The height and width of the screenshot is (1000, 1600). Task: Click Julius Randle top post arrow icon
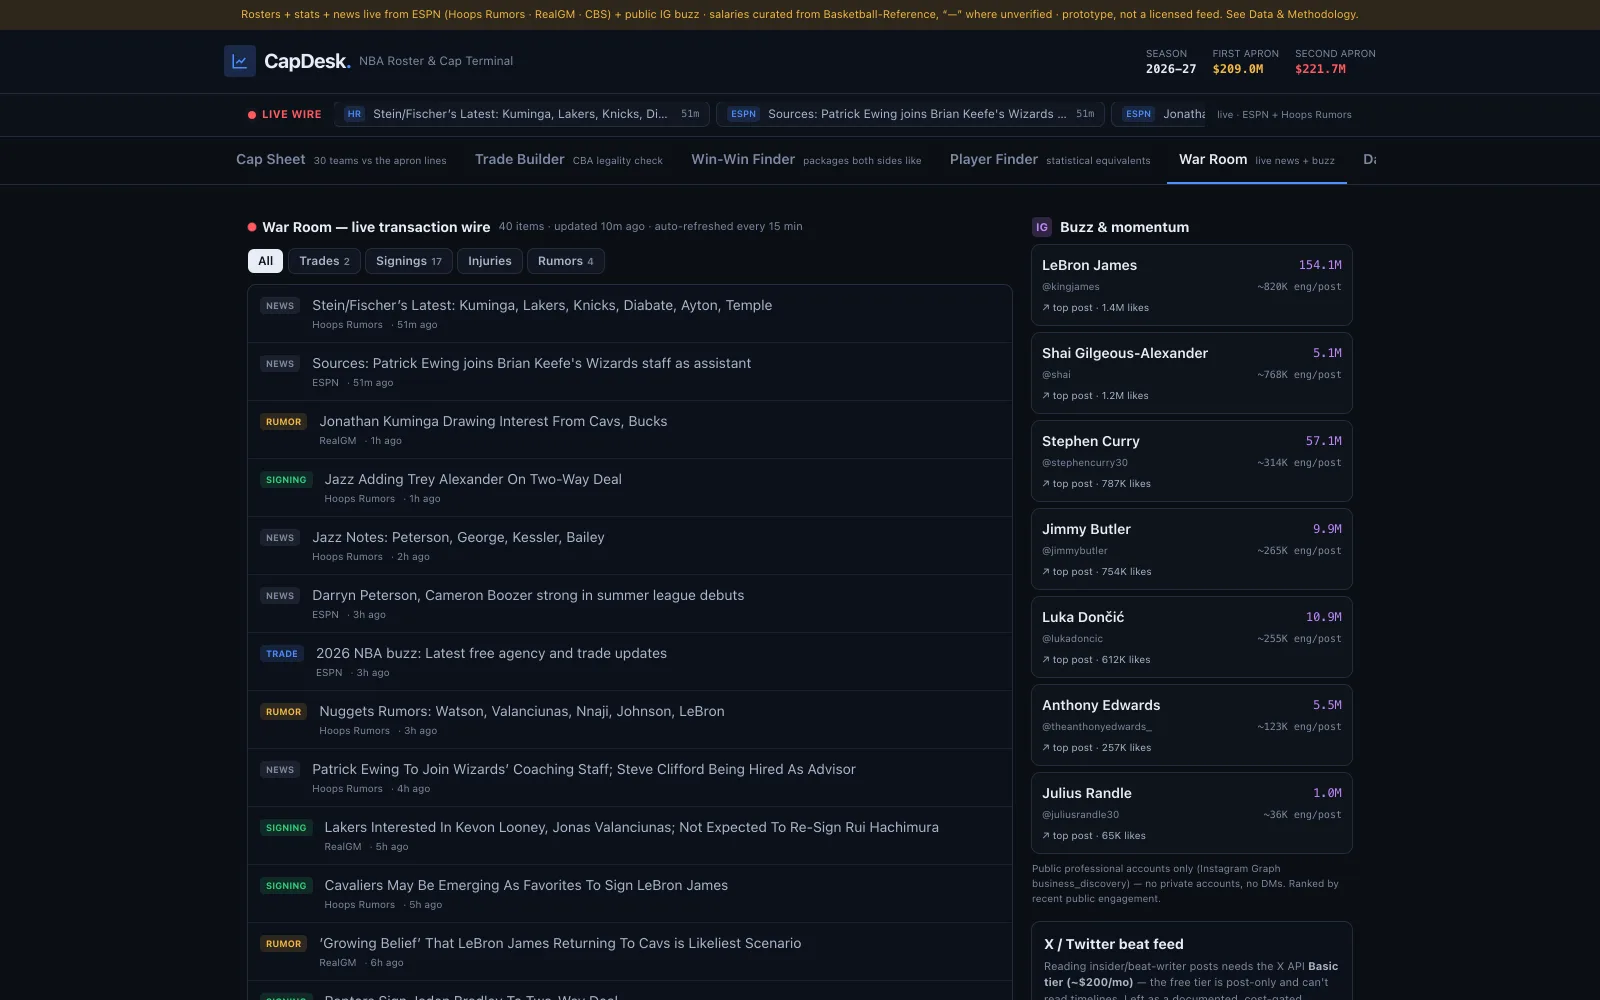tap(1046, 836)
